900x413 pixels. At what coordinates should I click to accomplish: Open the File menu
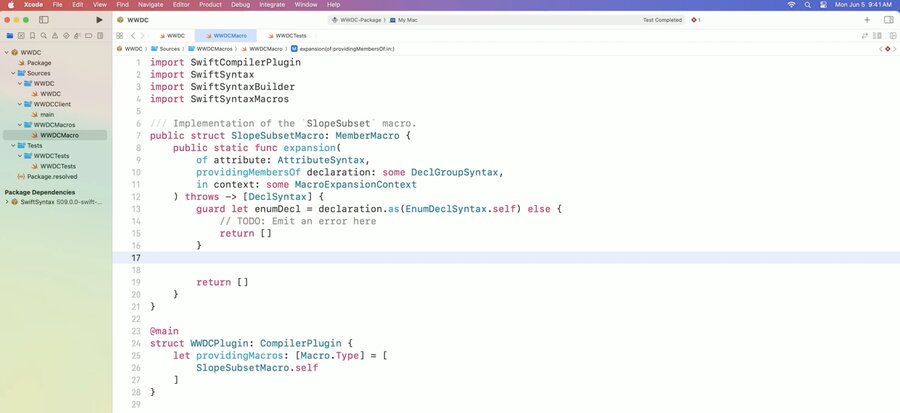[x=57, y=5]
